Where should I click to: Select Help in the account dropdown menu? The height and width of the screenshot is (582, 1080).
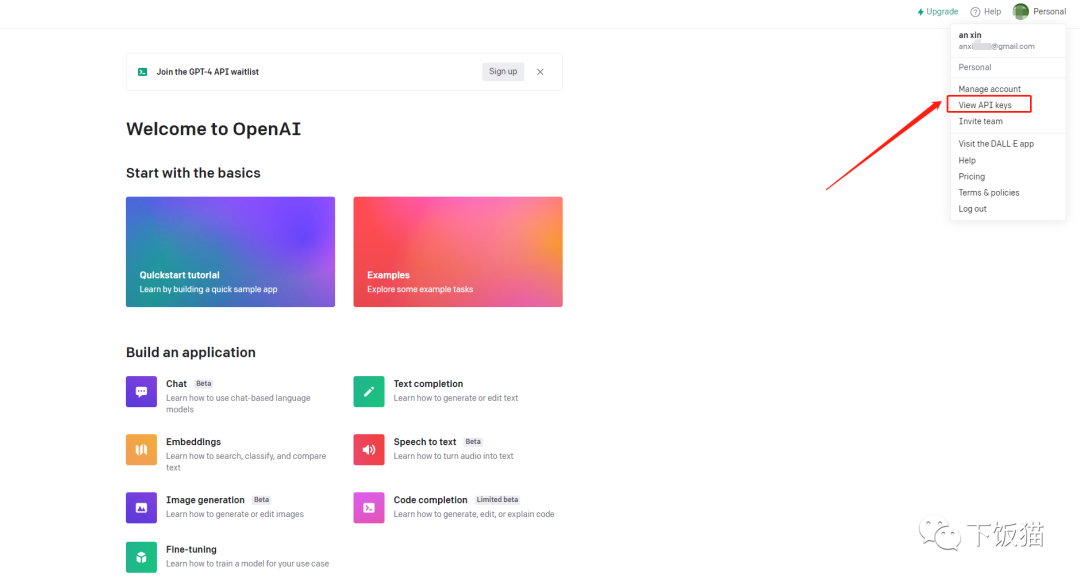click(967, 160)
